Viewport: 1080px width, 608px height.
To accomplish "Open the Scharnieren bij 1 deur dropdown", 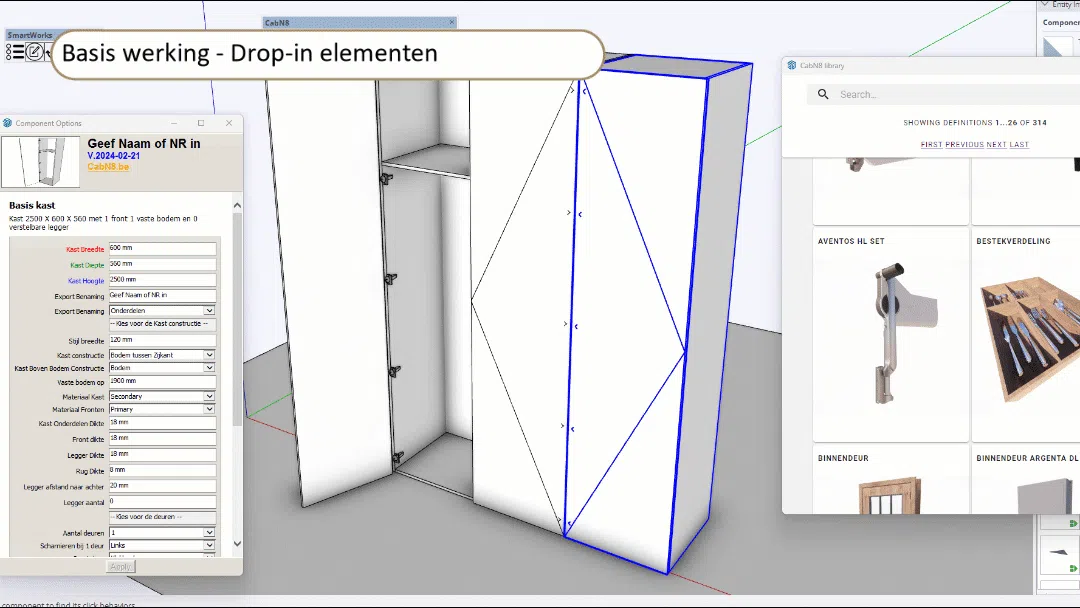I will click(x=163, y=545).
